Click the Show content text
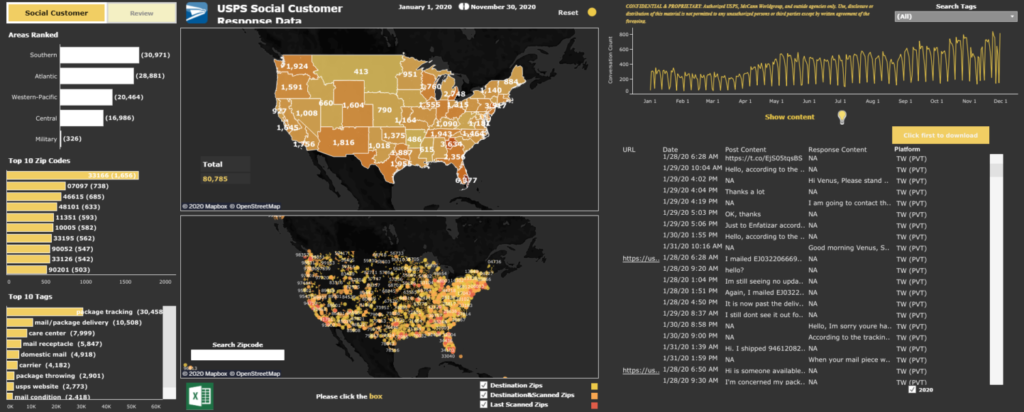 click(790, 117)
